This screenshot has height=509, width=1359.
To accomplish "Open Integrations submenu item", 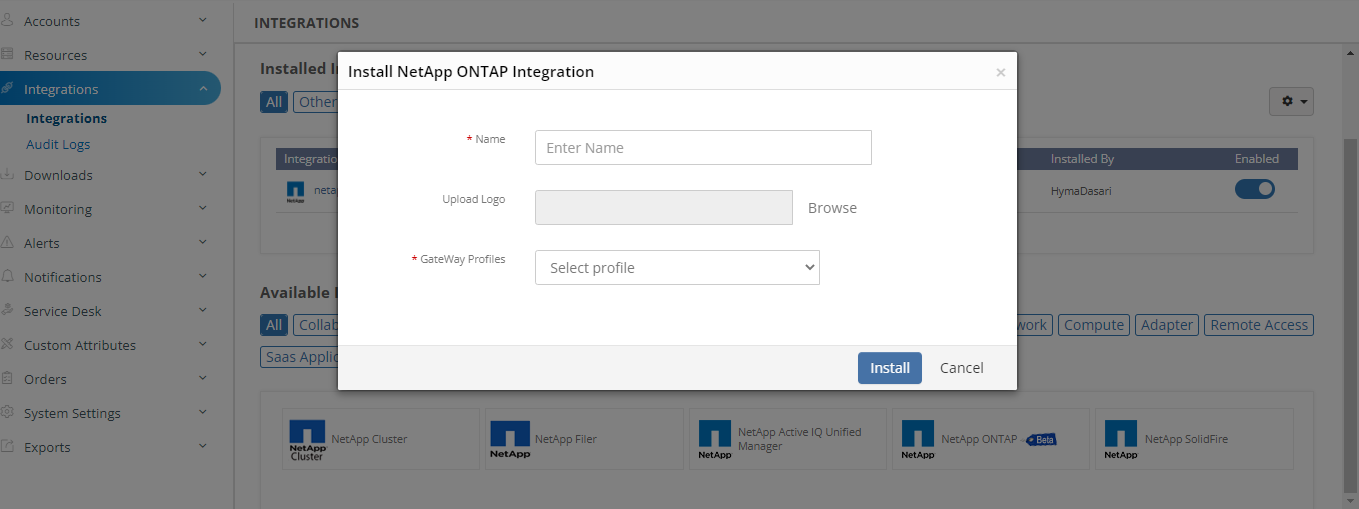I will click(66, 118).
